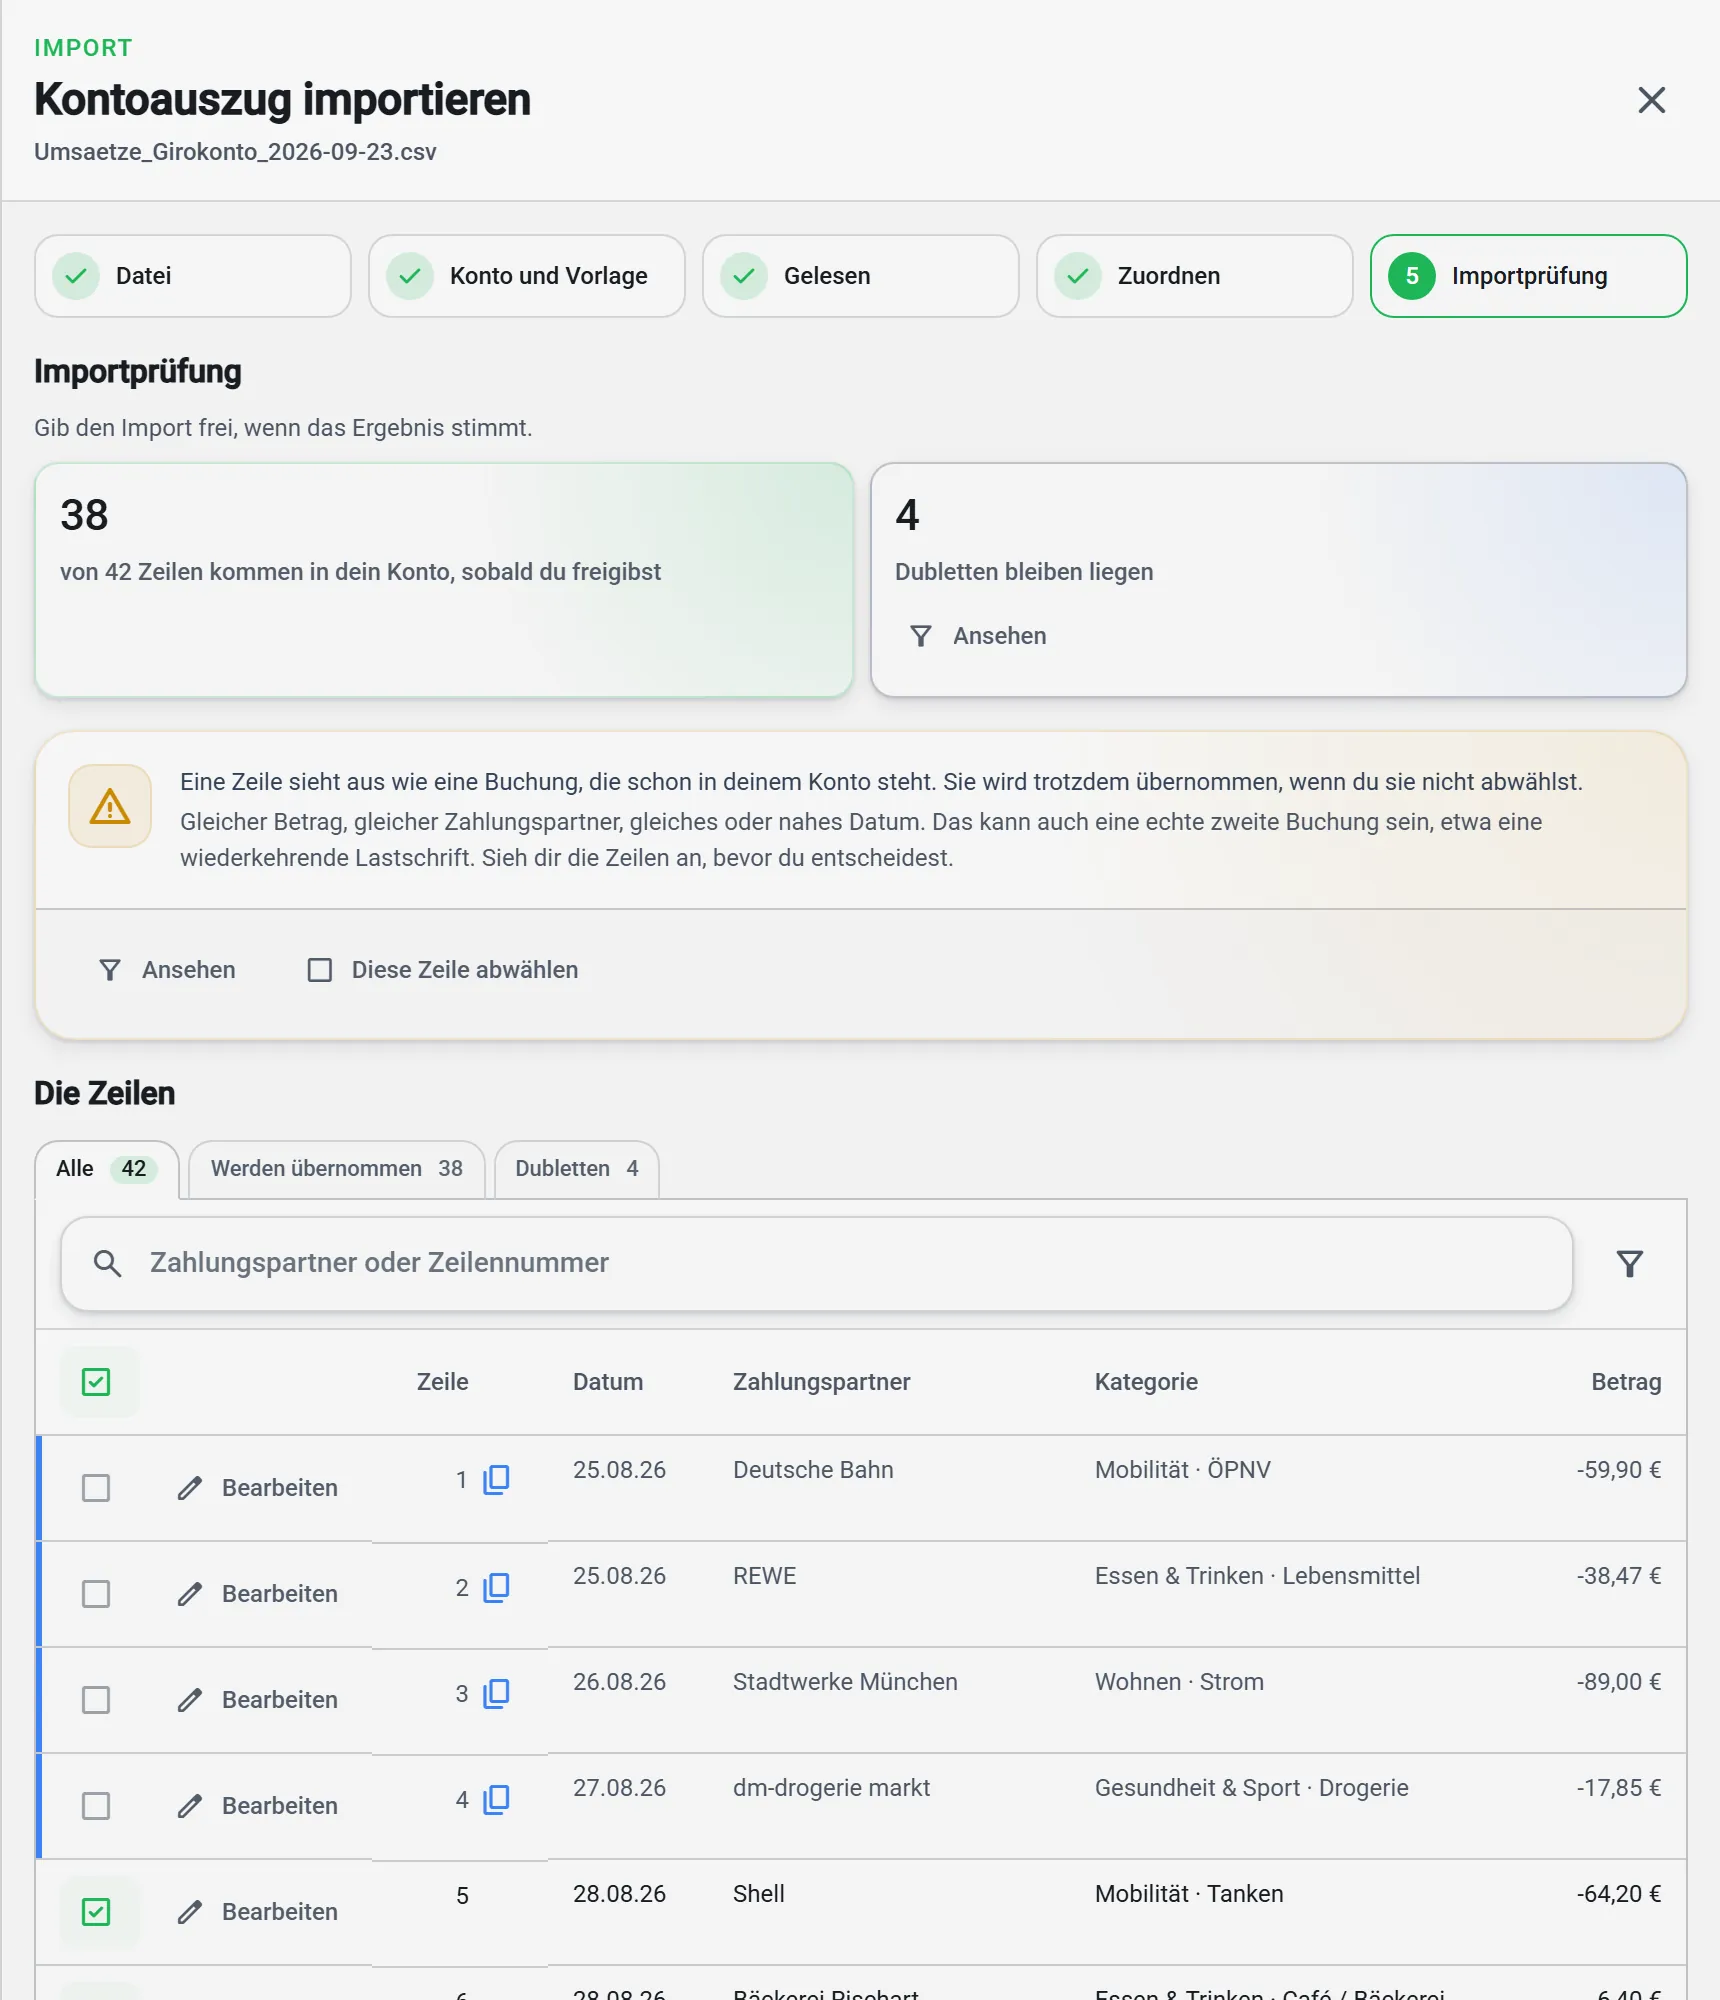Click pencil icon in dm-drogerie markt row
Image resolution: width=1720 pixels, height=2000 pixels.
(190, 1806)
